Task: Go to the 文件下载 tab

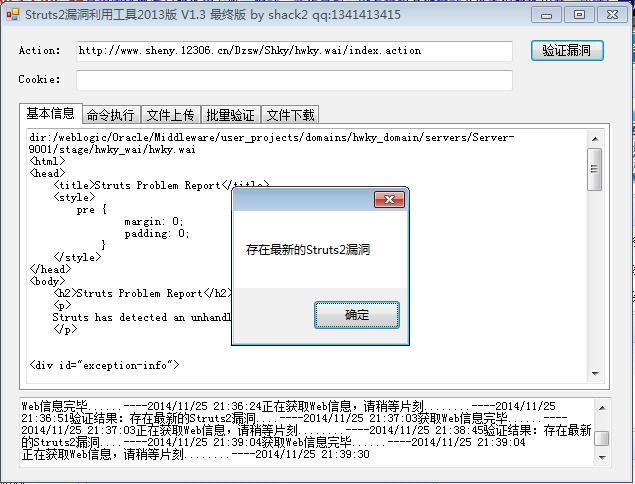Action: [290, 115]
